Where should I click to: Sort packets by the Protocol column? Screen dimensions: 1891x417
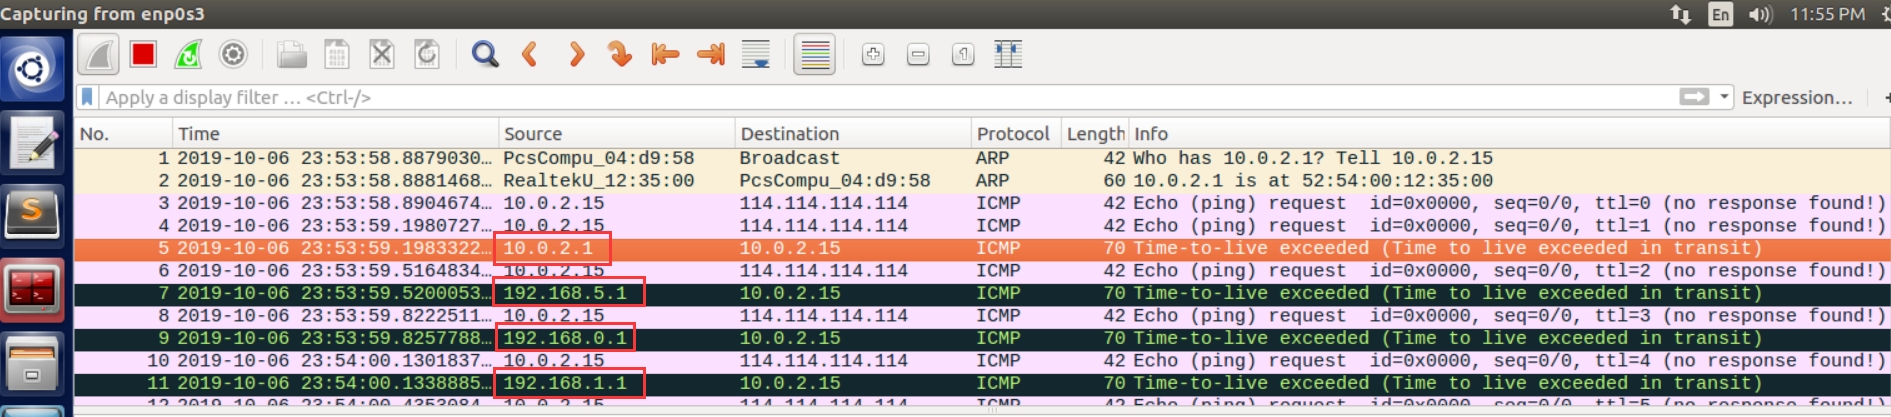click(x=1012, y=134)
